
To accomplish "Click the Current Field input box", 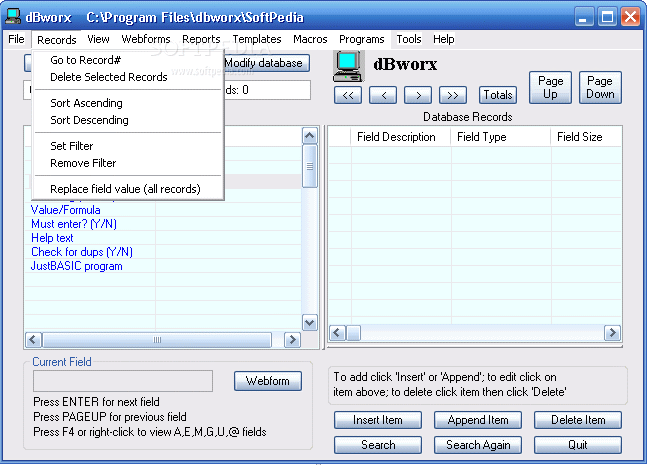I will coord(123,381).
